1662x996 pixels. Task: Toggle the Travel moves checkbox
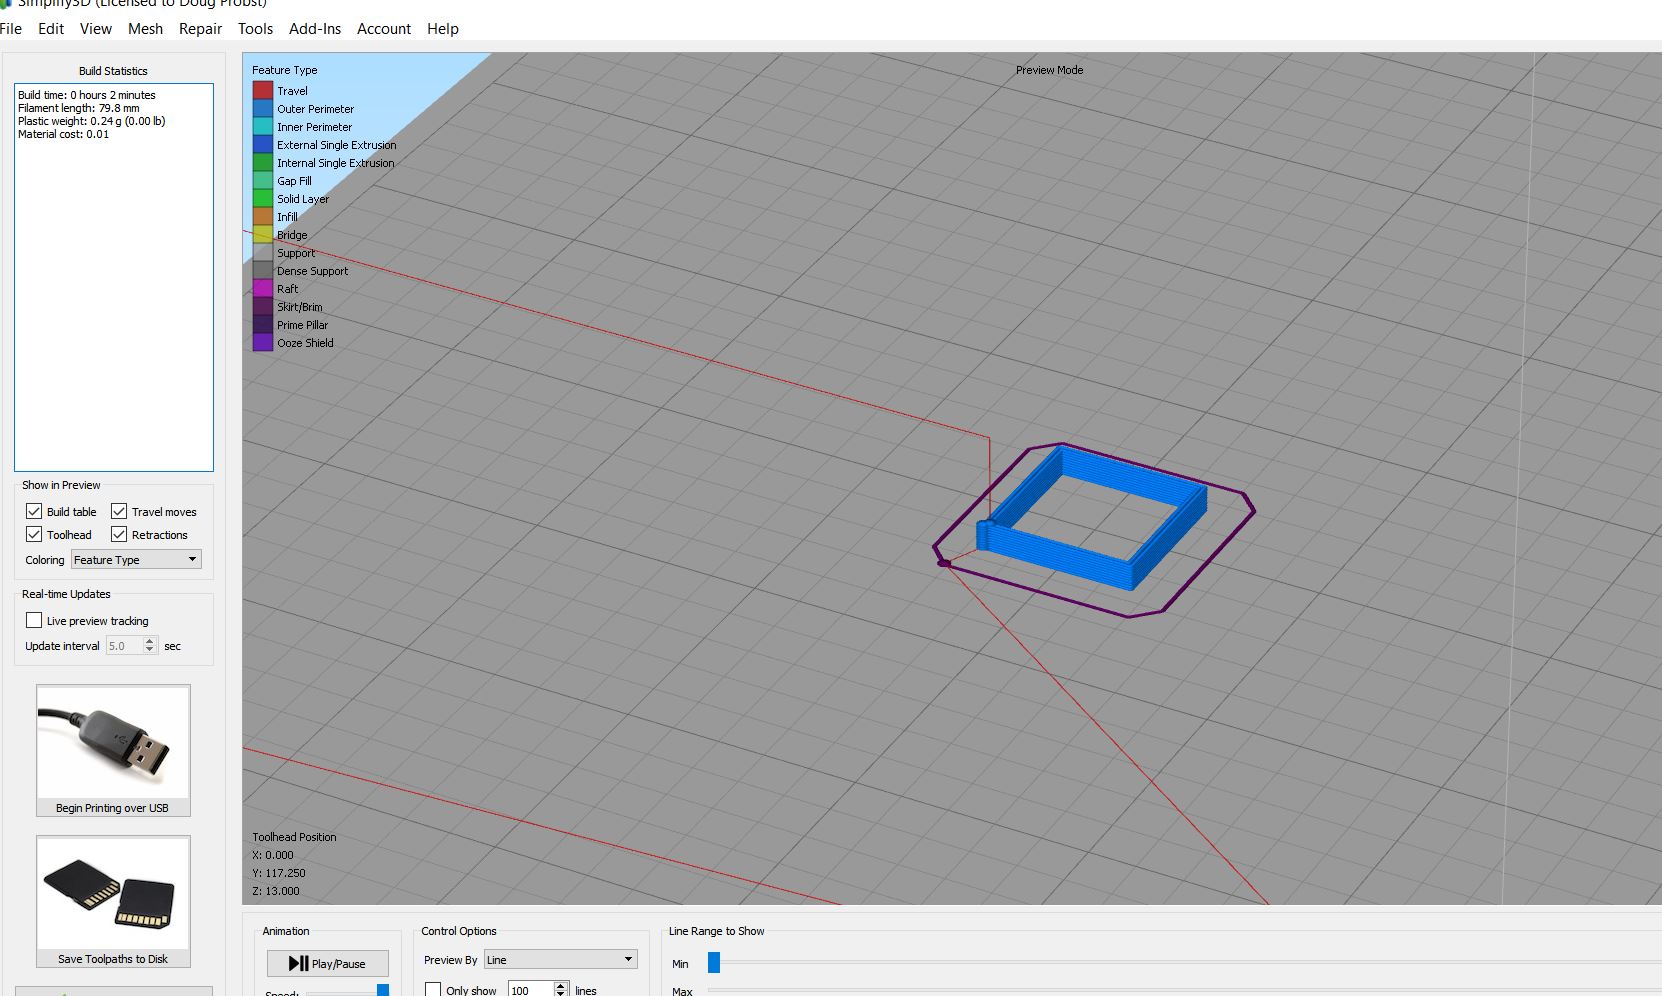(119, 511)
